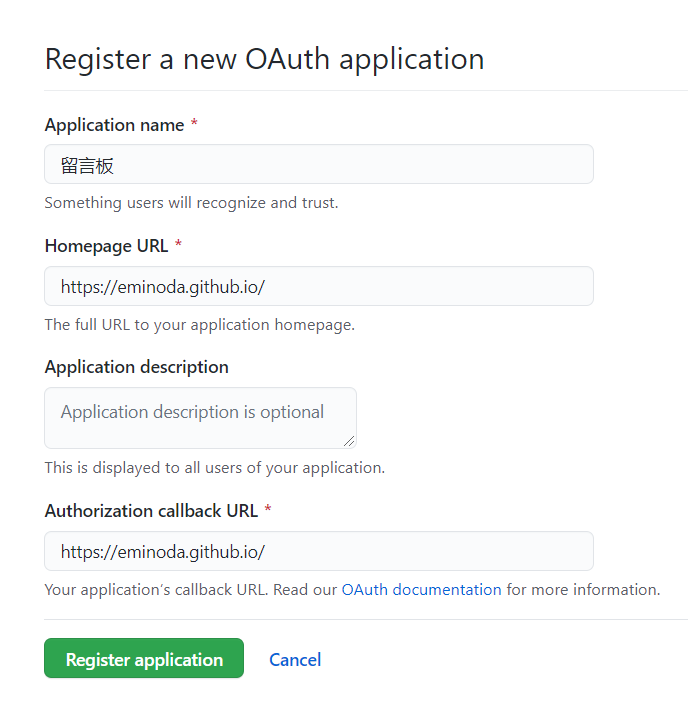Screen dimensions: 688x725
Task: Click the description textarea resize handle
Action: pos(349,442)
